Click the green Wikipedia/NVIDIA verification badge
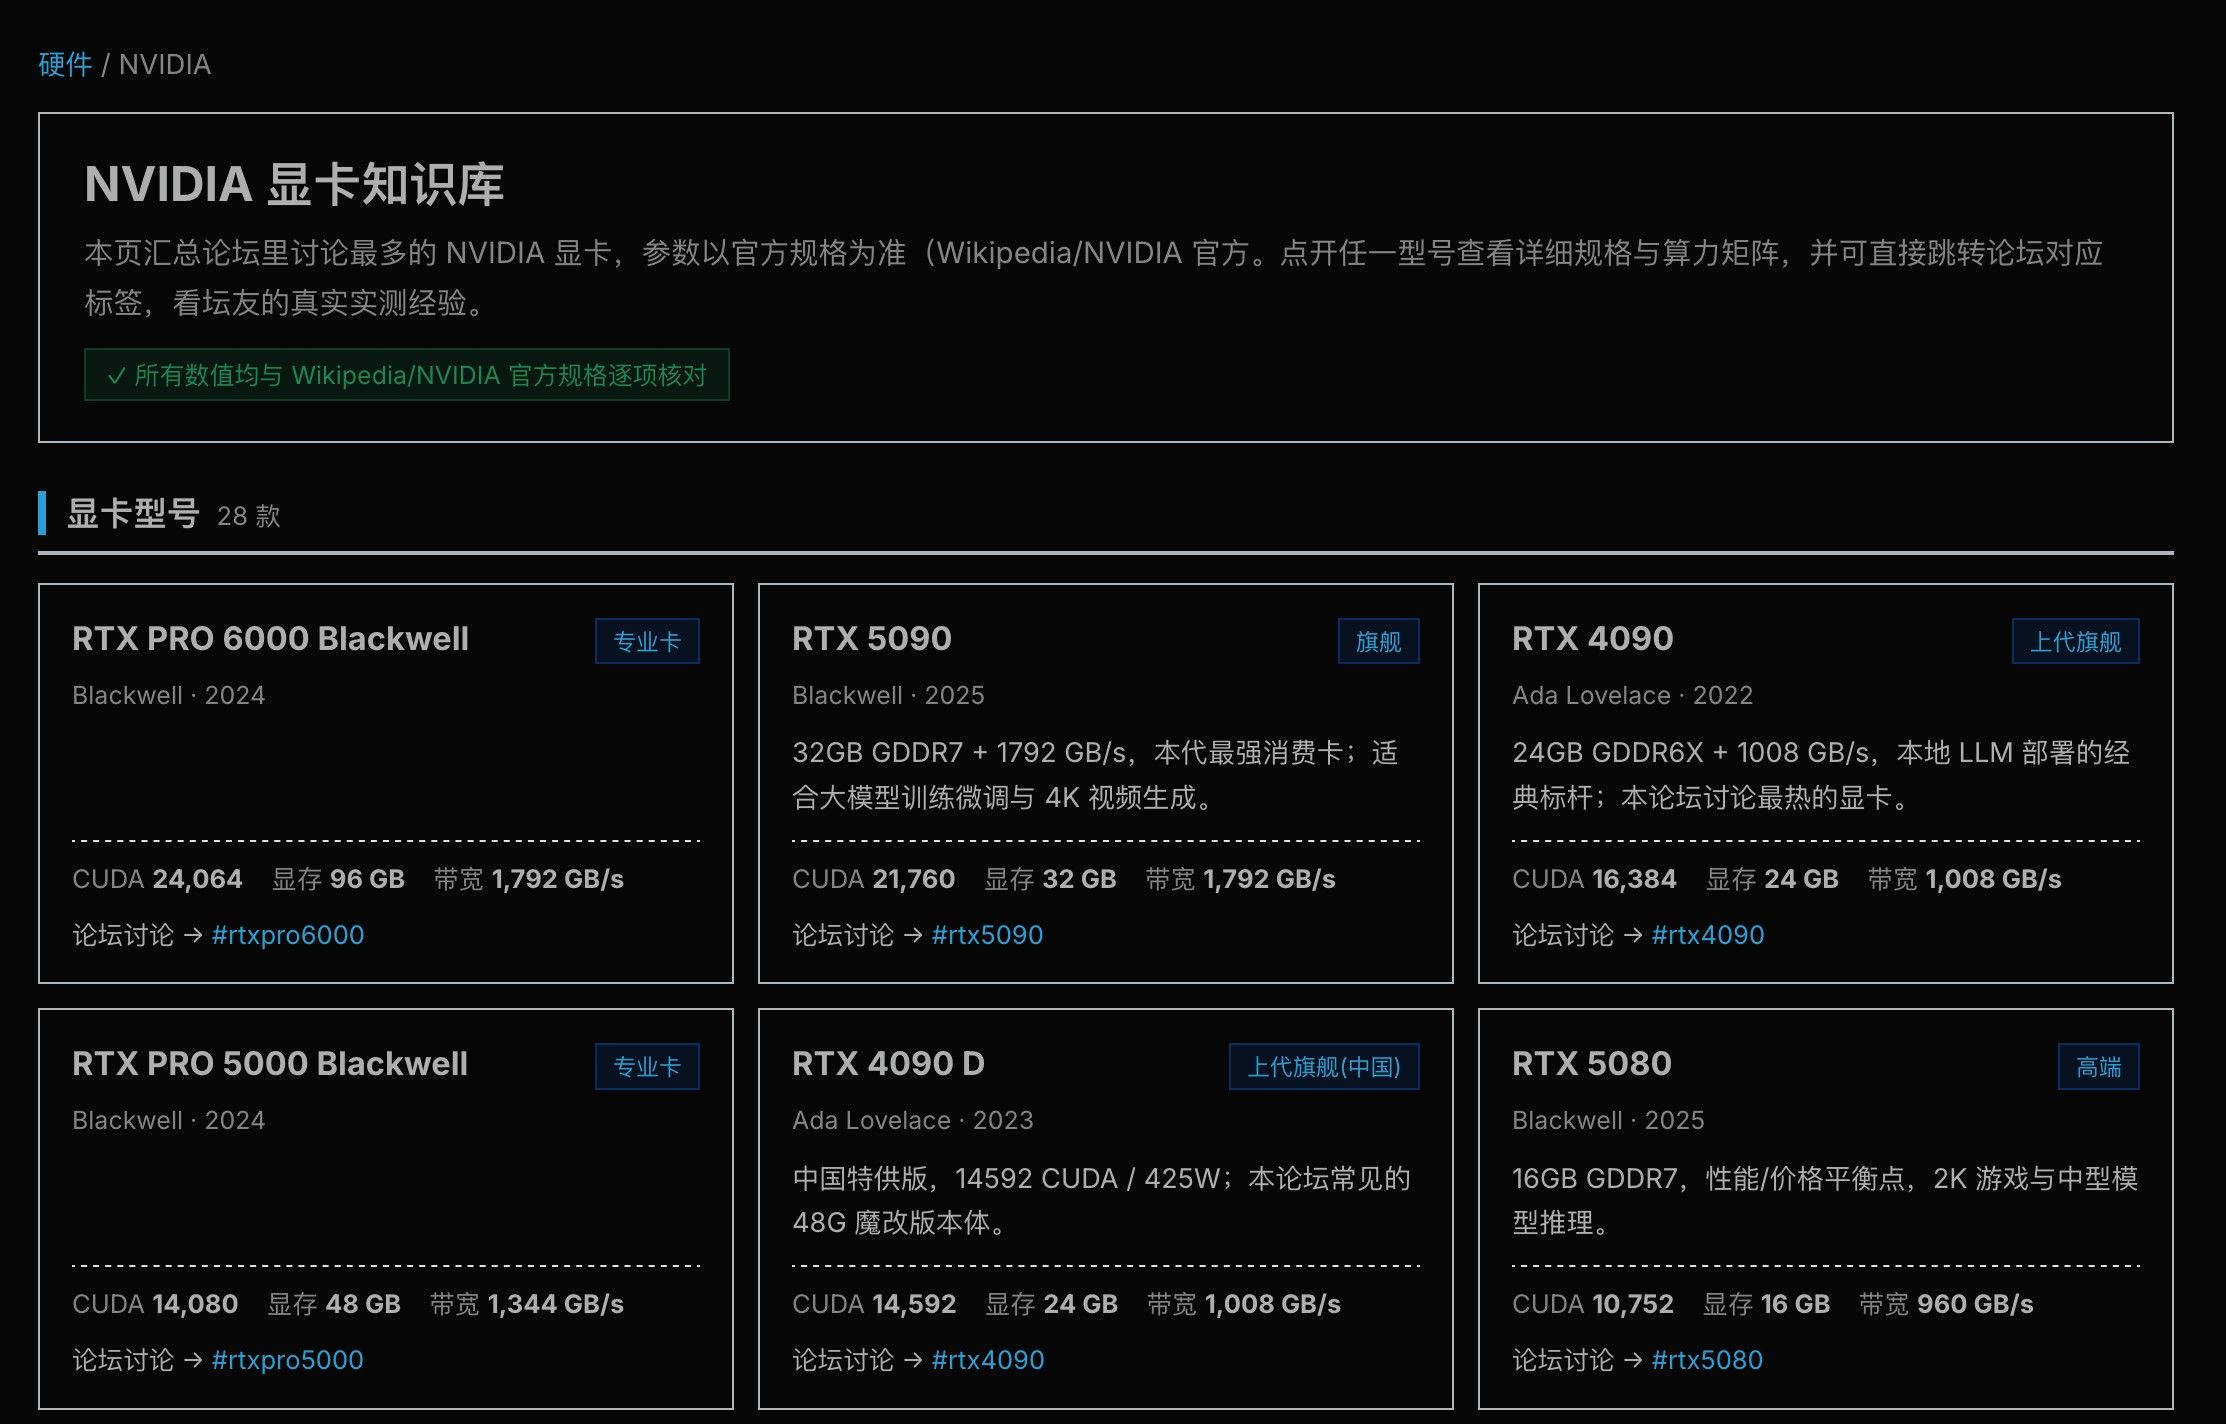Image resolution: width=2226 pixels, height=1424 pixels. point(407,375)
